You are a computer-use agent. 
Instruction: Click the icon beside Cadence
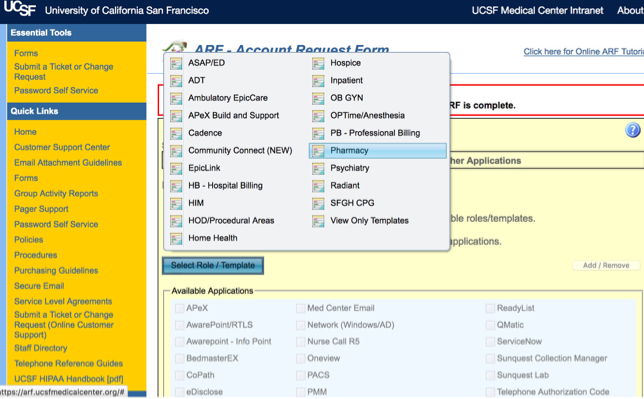pyautogui.click(x=176, y=134)
